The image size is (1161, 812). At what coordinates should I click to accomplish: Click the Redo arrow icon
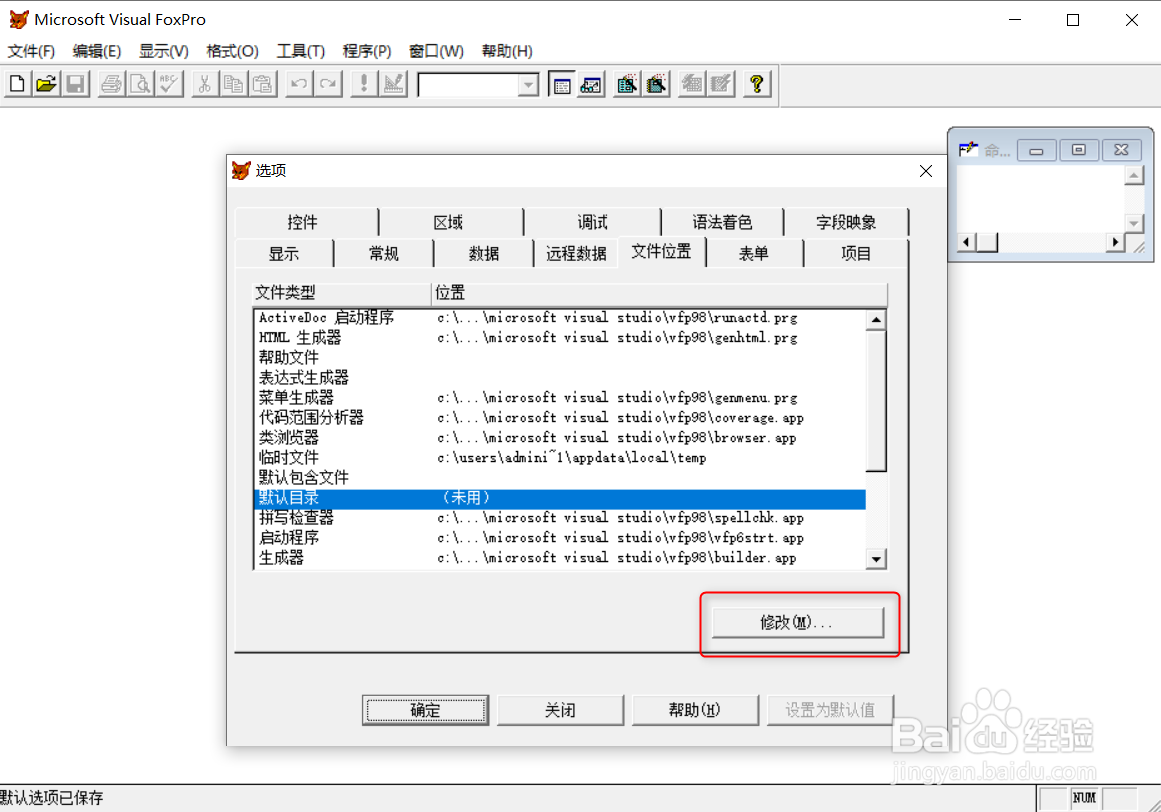pos(327,84)
